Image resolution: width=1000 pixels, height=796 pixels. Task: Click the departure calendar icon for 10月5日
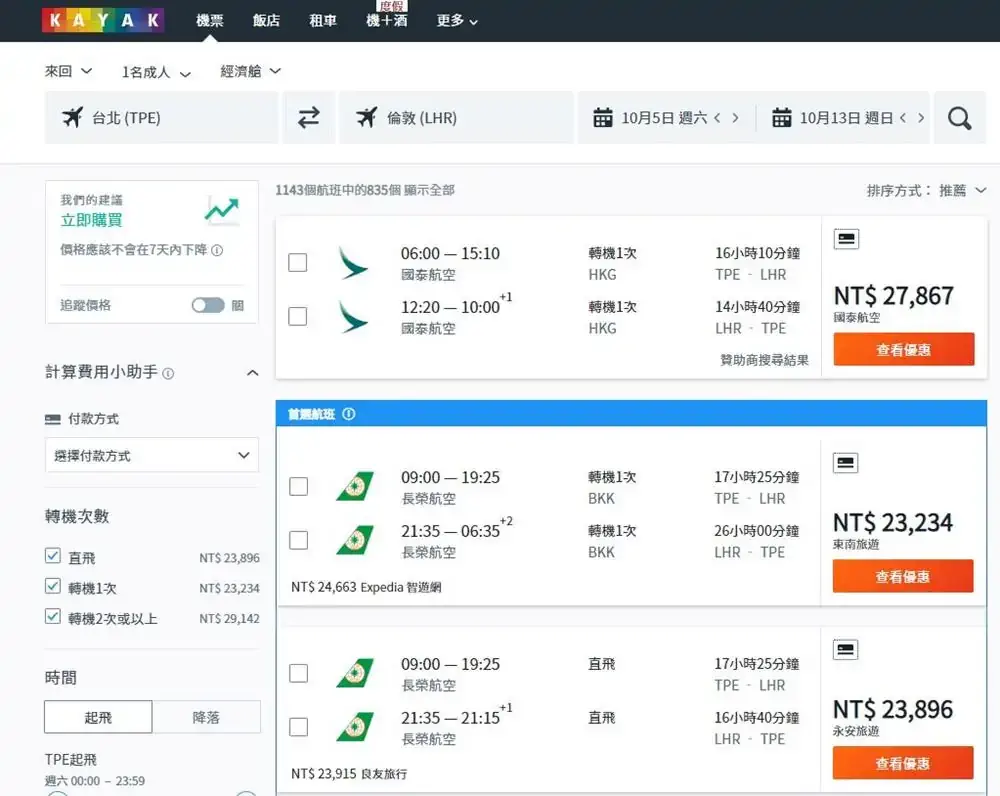click(x=603, y=118)
